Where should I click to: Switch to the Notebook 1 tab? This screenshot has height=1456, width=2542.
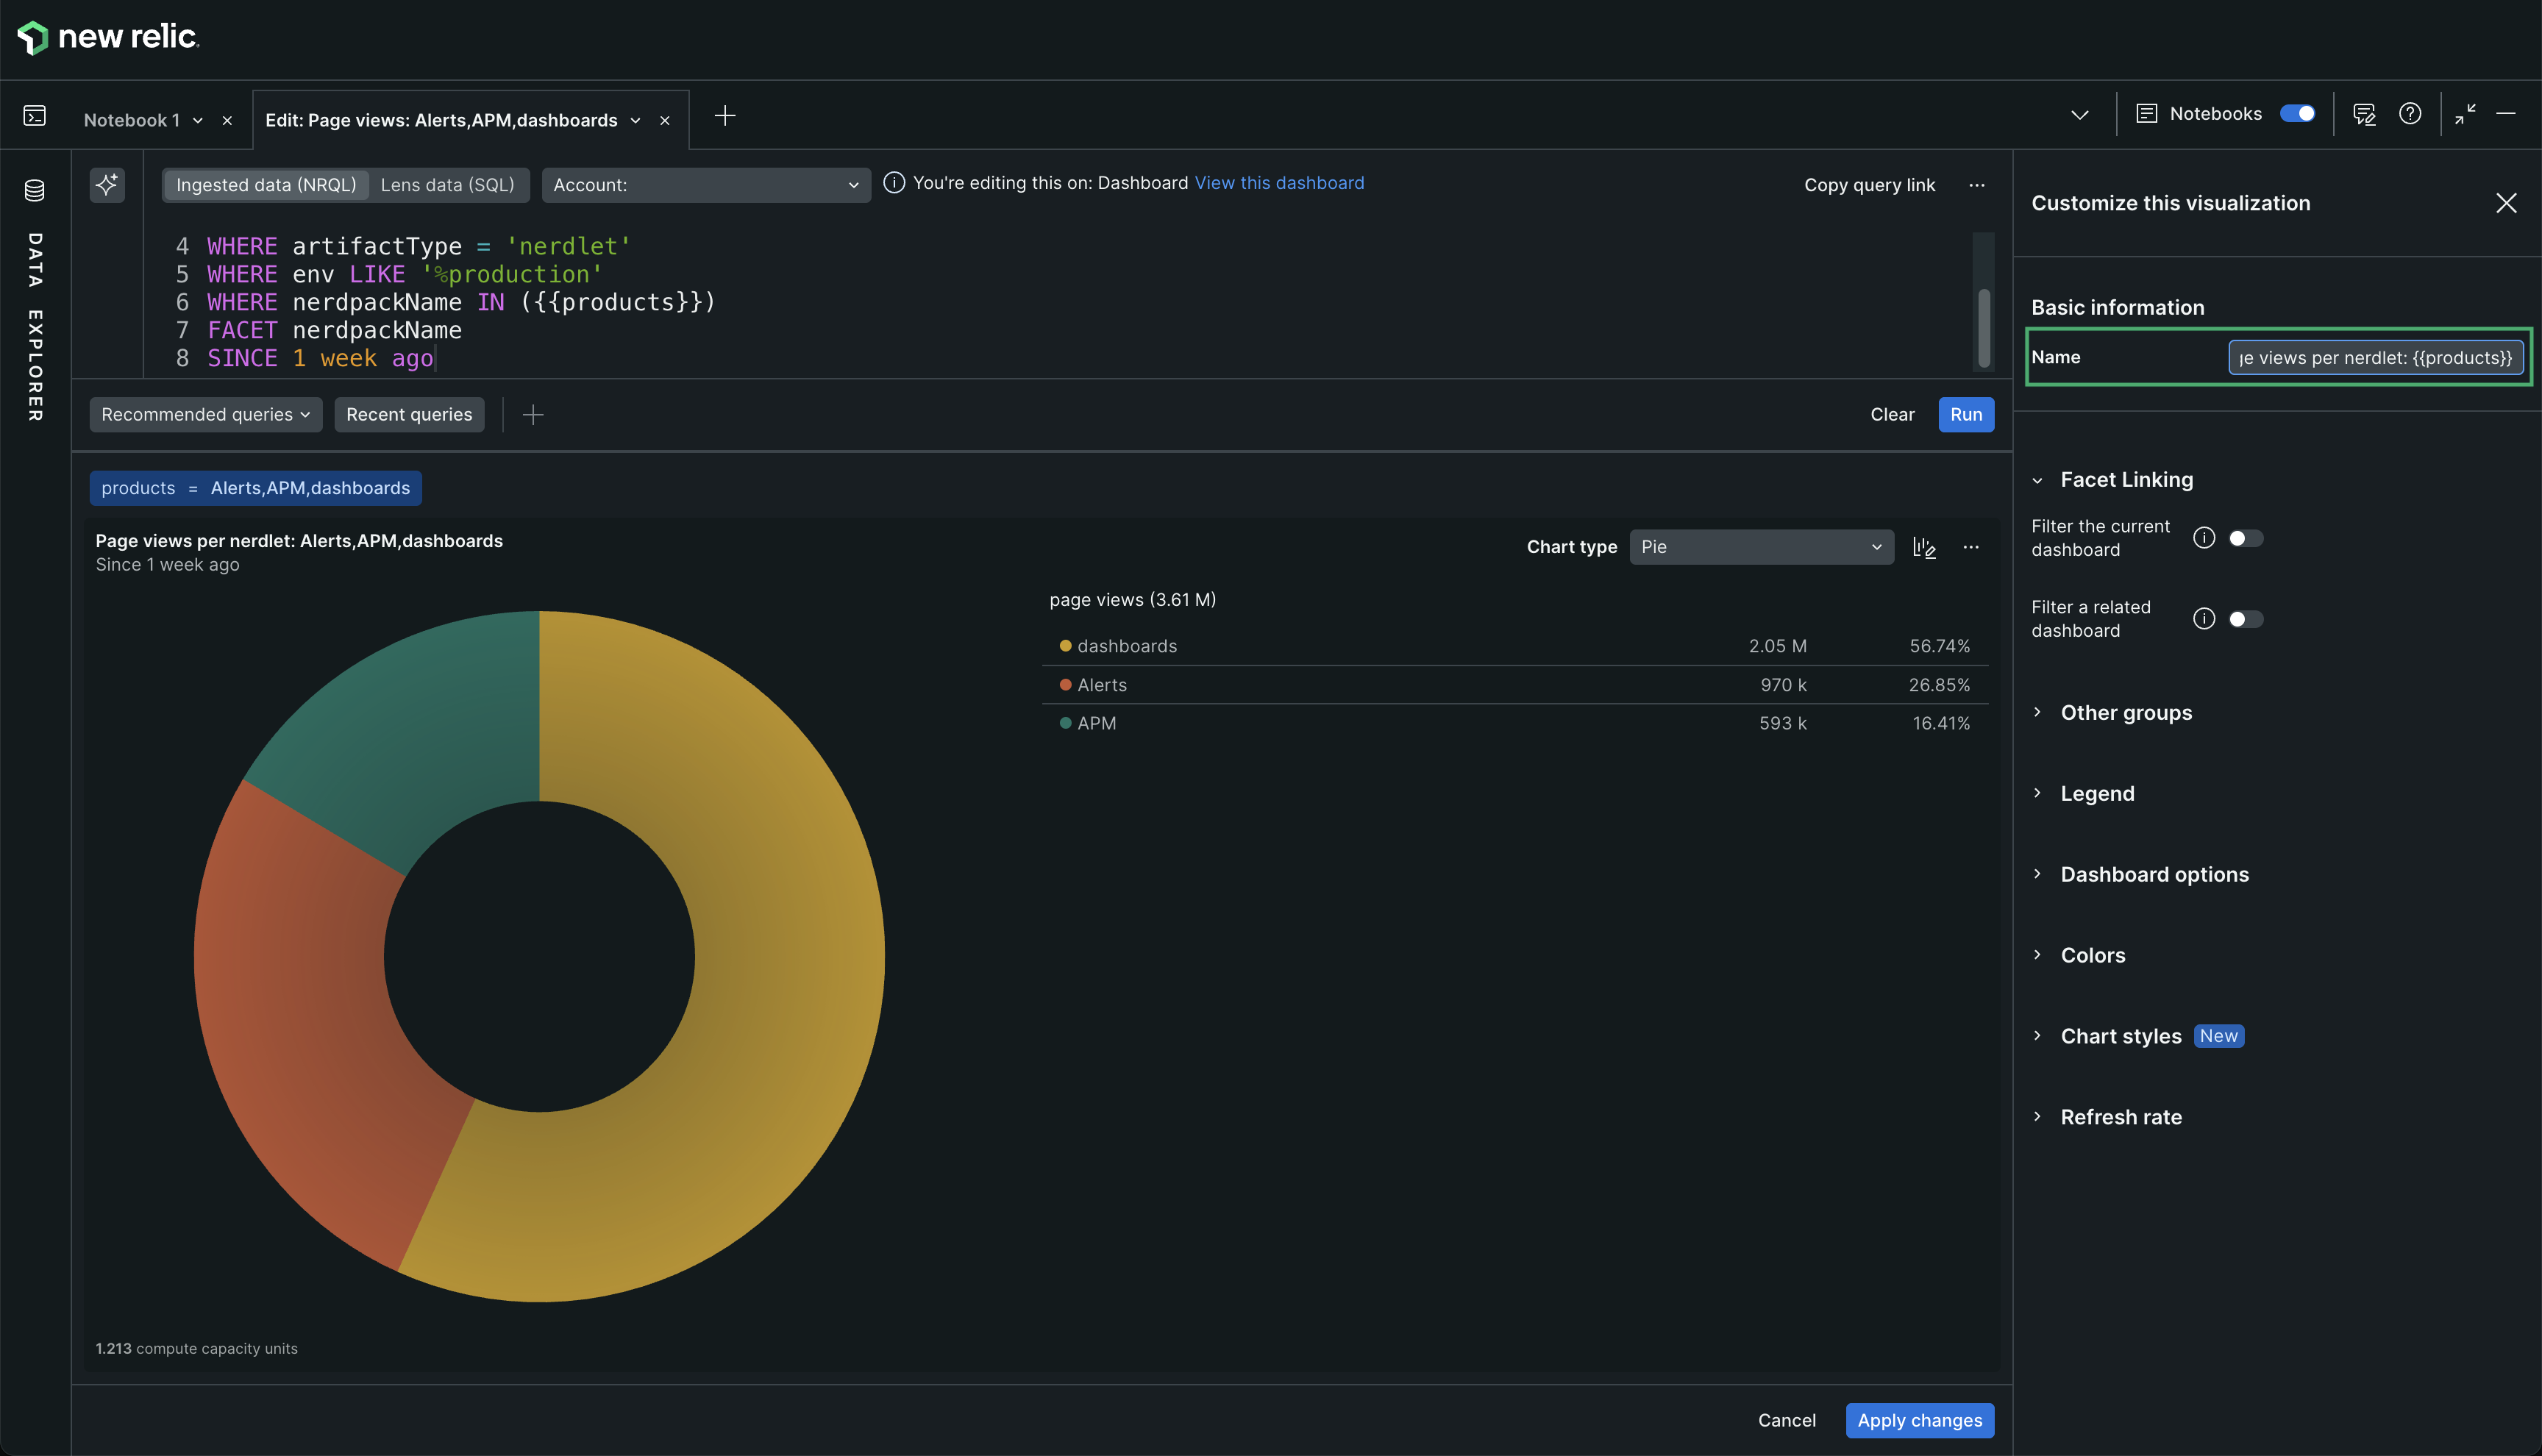132,120
